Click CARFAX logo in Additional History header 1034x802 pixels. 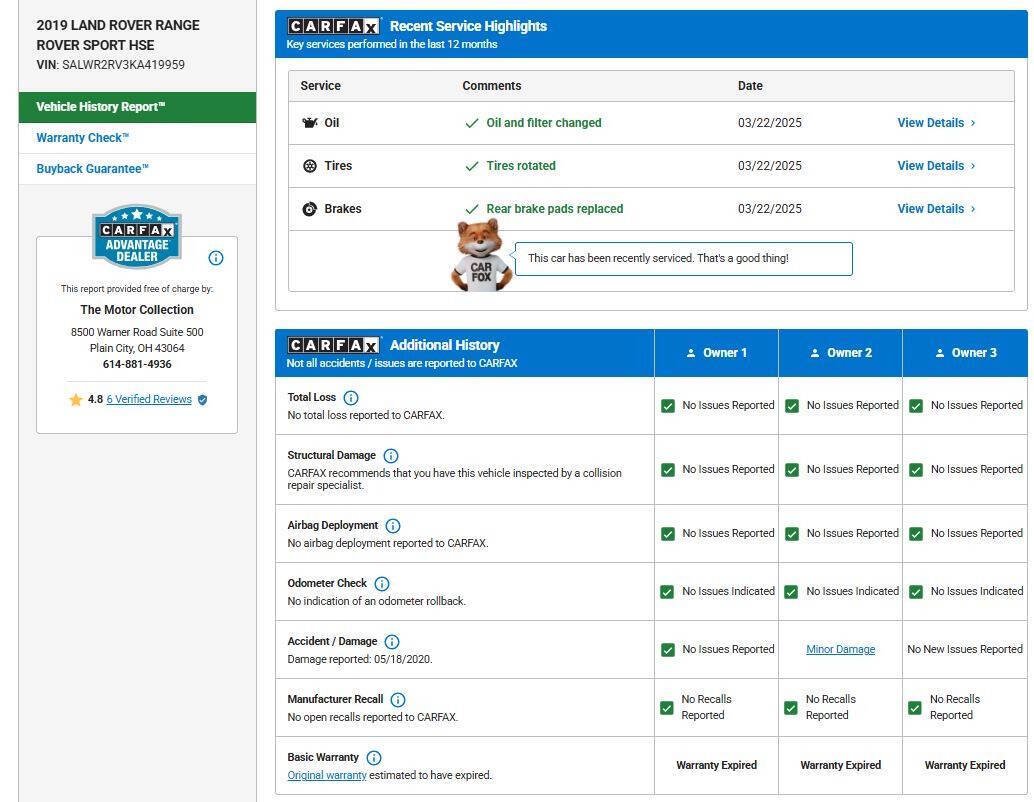point(334,345)
